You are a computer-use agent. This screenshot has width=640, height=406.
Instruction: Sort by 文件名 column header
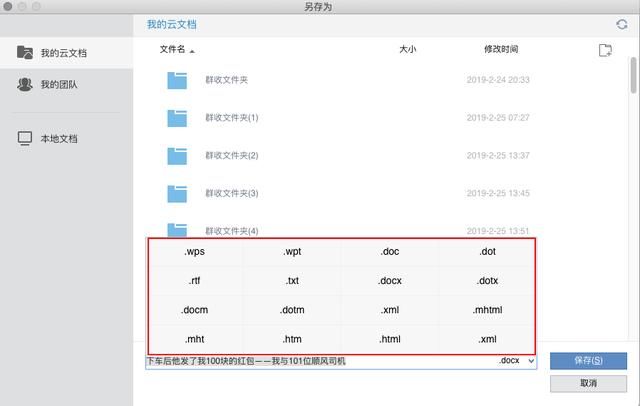tap(172, 49)
